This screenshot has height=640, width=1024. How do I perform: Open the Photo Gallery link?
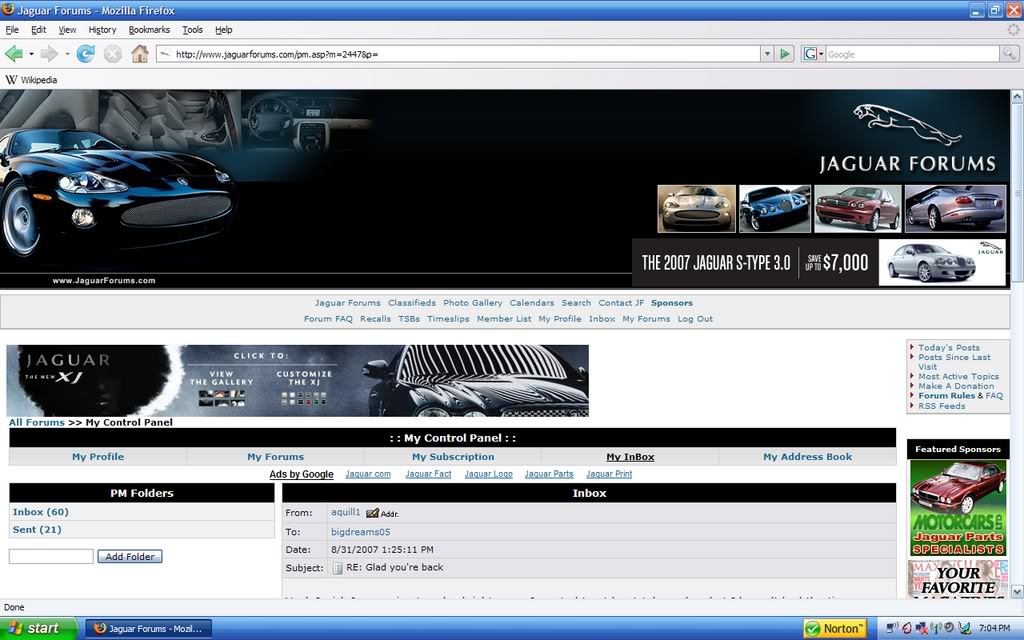pos(473,303)
